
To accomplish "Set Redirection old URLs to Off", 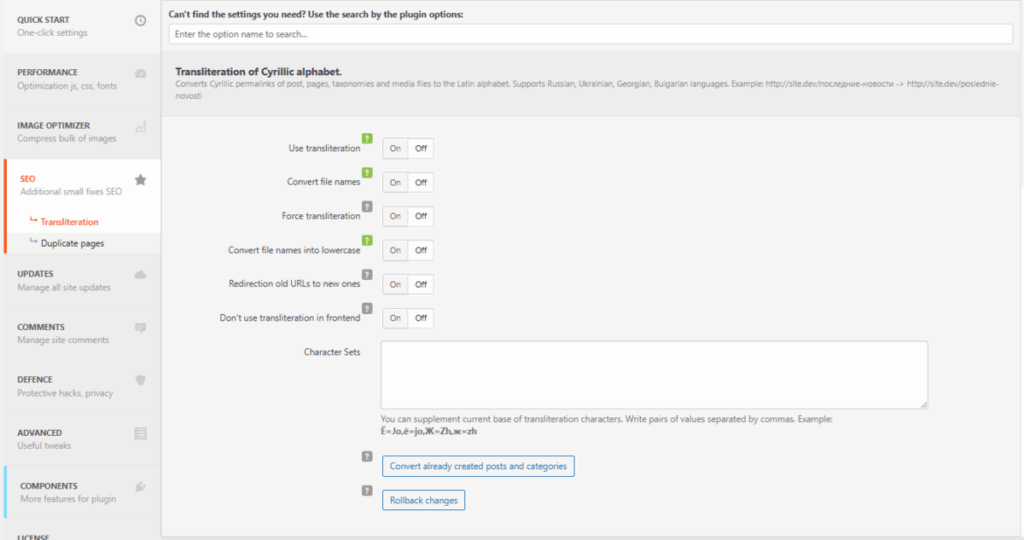I will (421, 285).
